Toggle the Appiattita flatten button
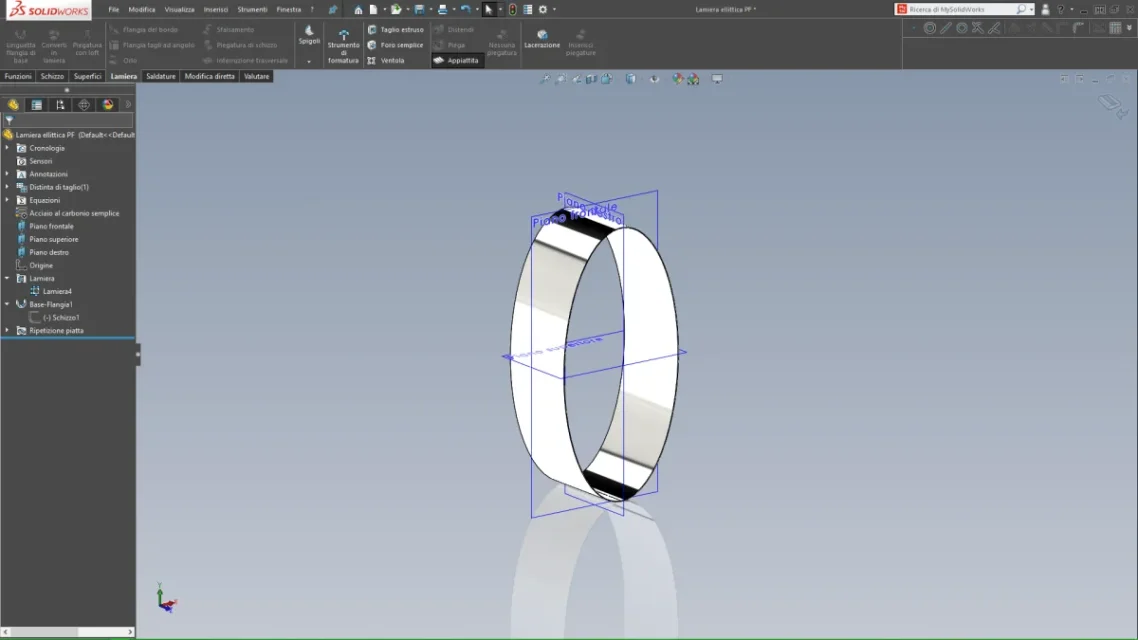The image size is (1138, 640). [456, 60]
